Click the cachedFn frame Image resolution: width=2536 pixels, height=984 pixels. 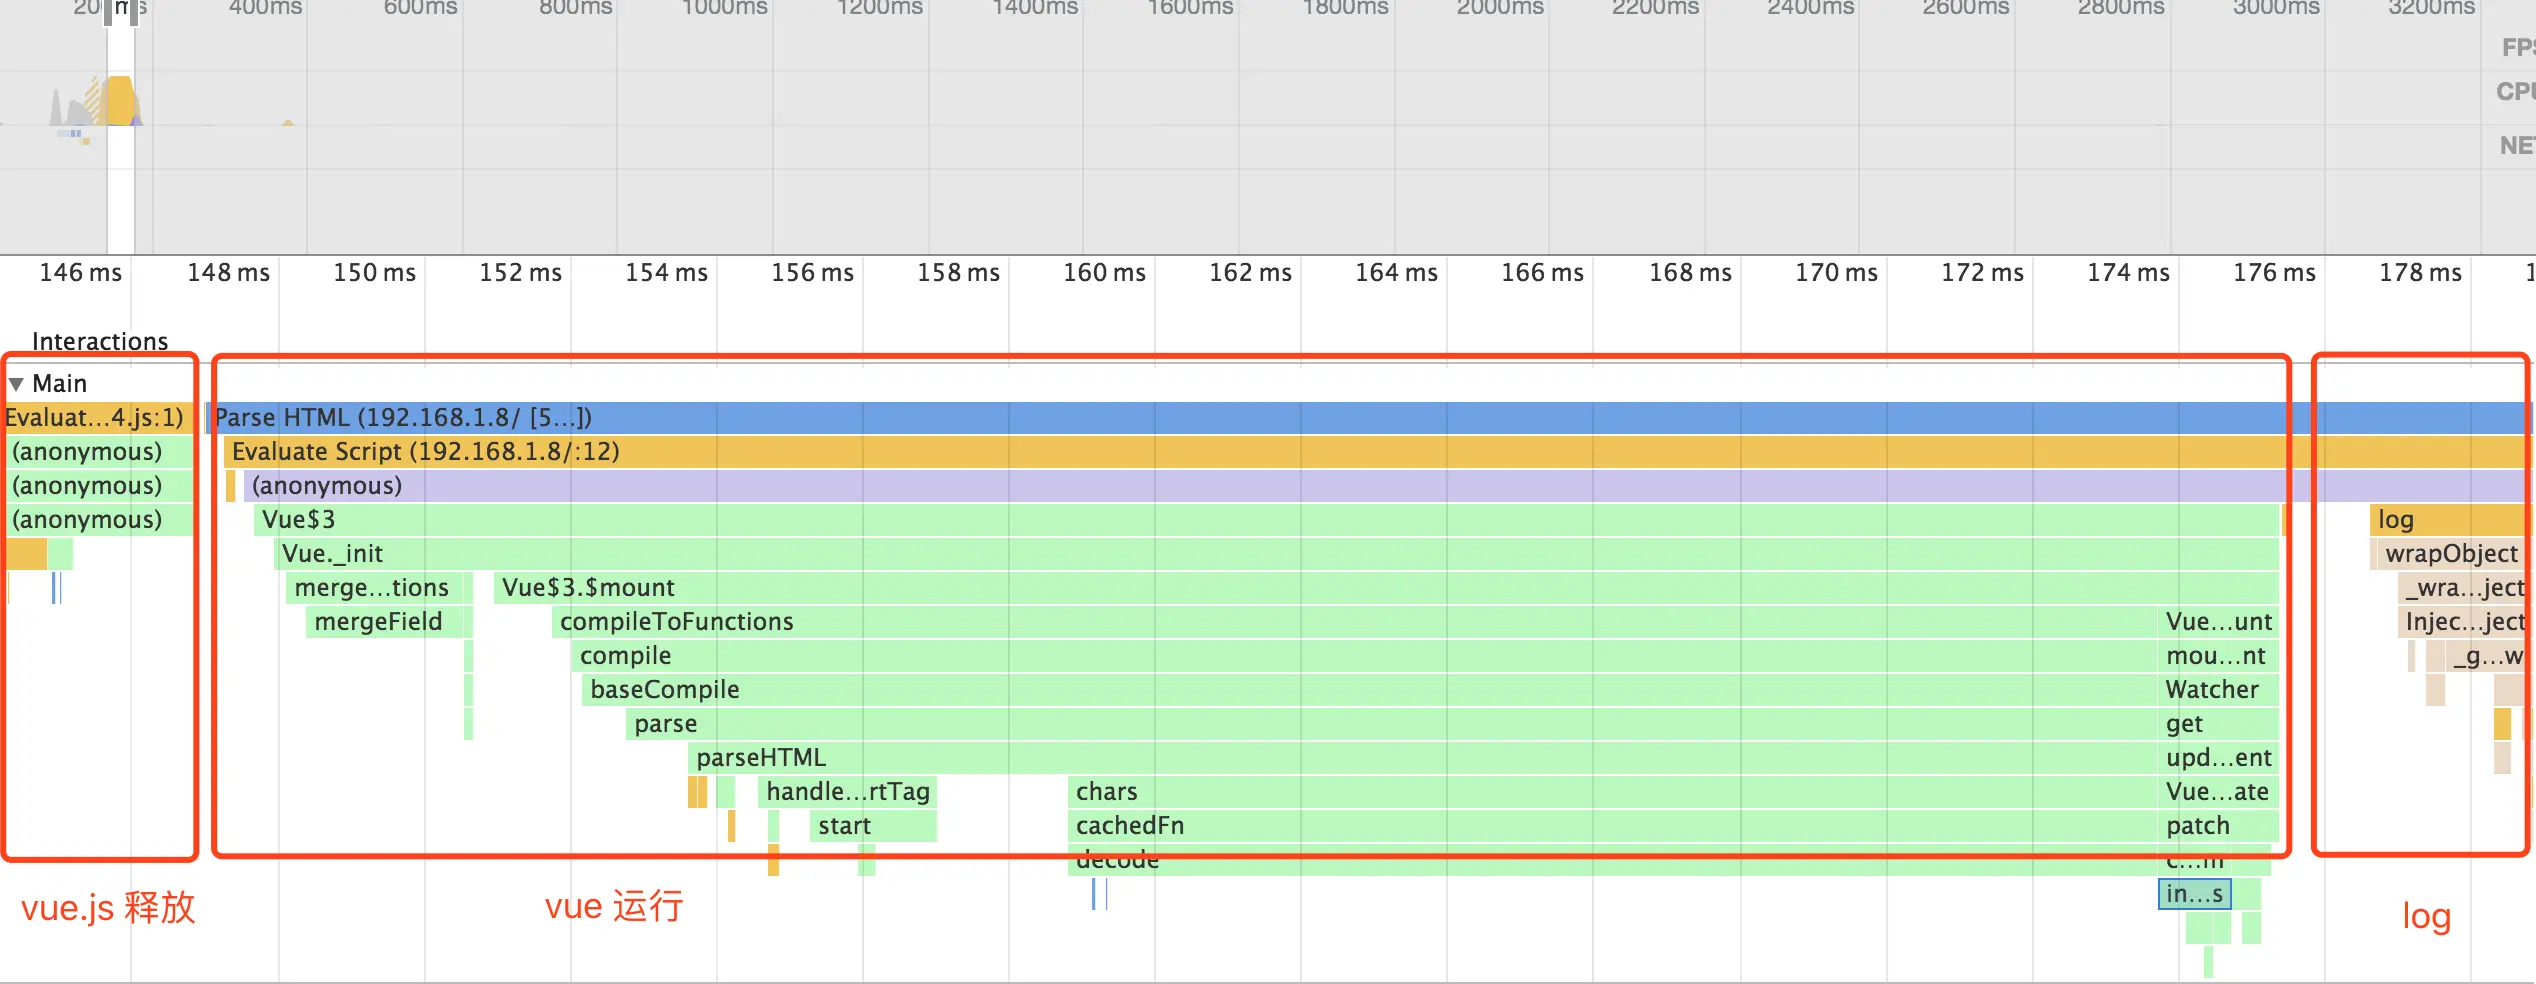[1613, 825]
